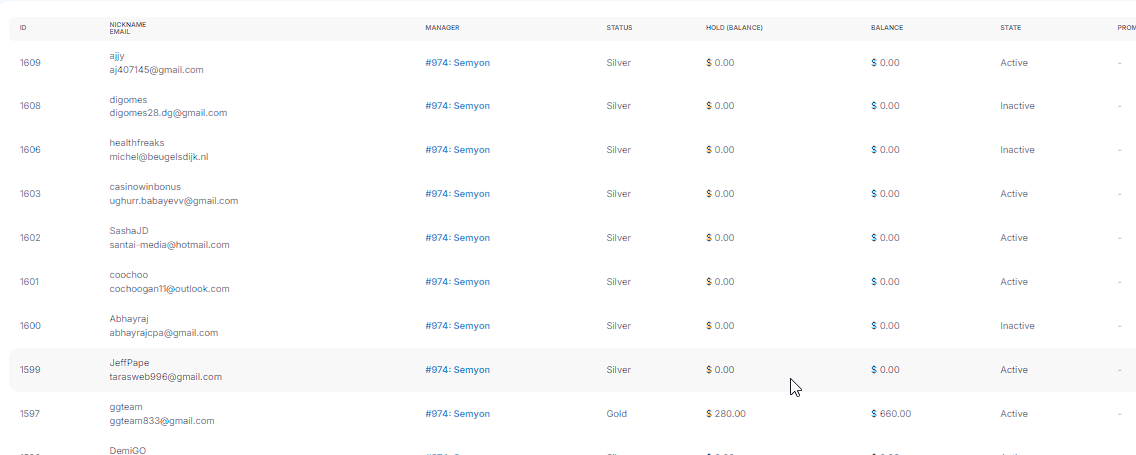Click the balance value in ajjy row
1136x455 pixels.
coord(885,63)
